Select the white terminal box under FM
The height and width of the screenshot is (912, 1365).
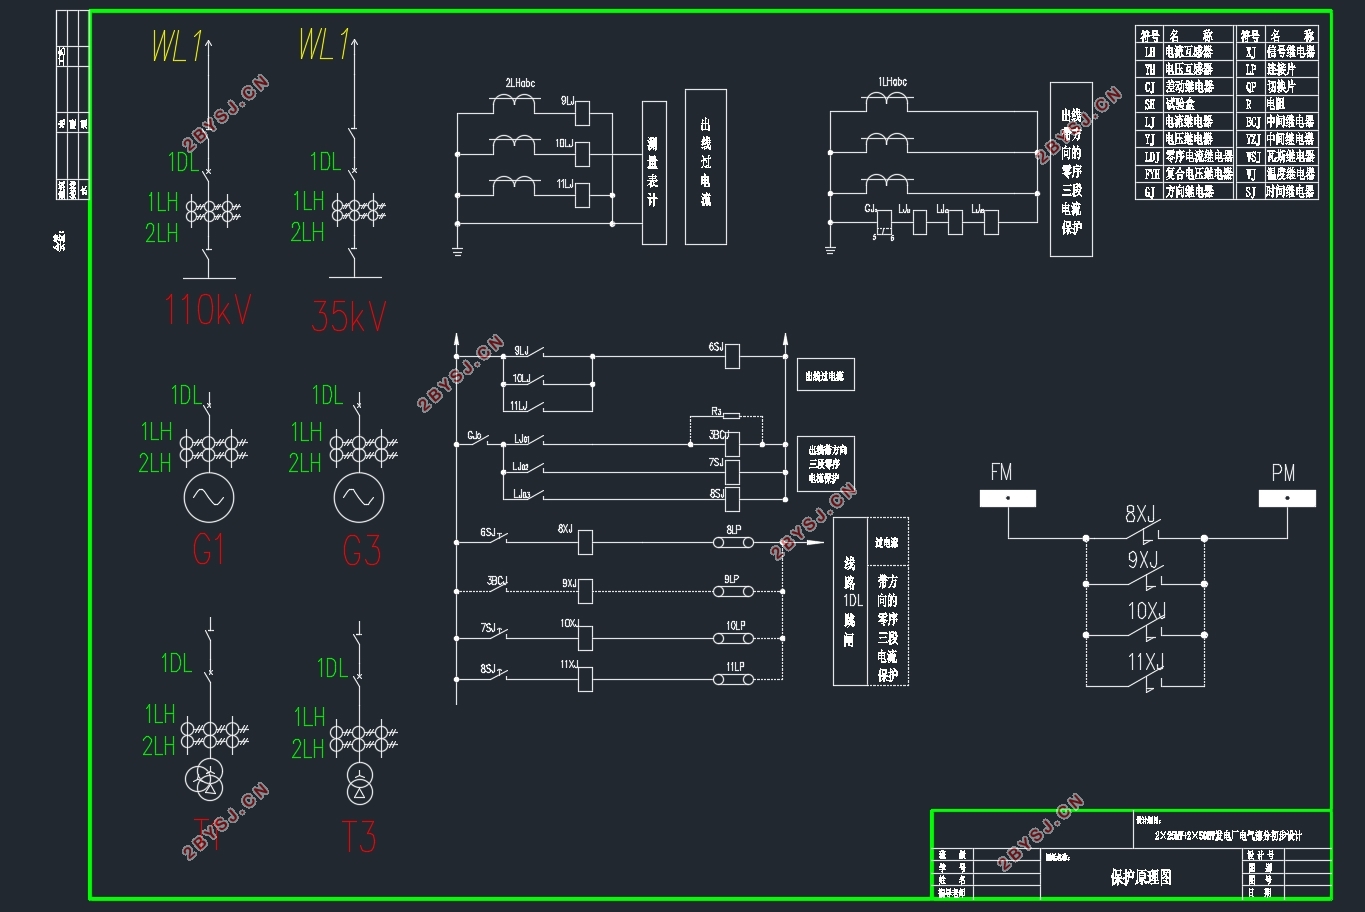click(x=1007, y=498)
